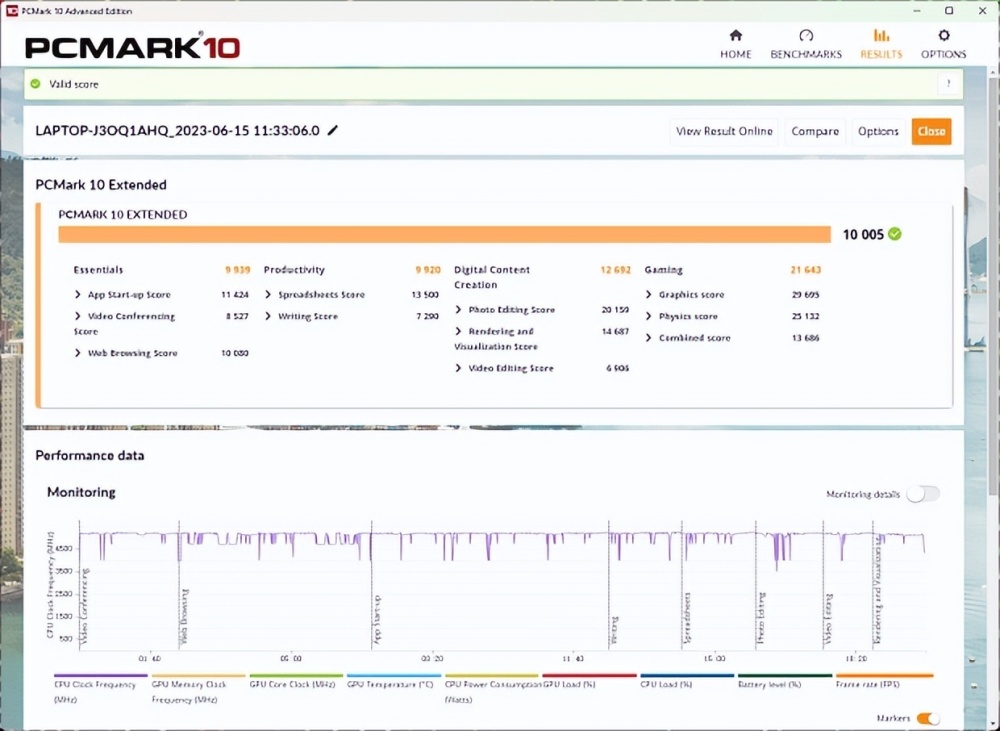Click the Performance data heading
1000x731 pixels.
pyautogui.click(x=90, y=455)
